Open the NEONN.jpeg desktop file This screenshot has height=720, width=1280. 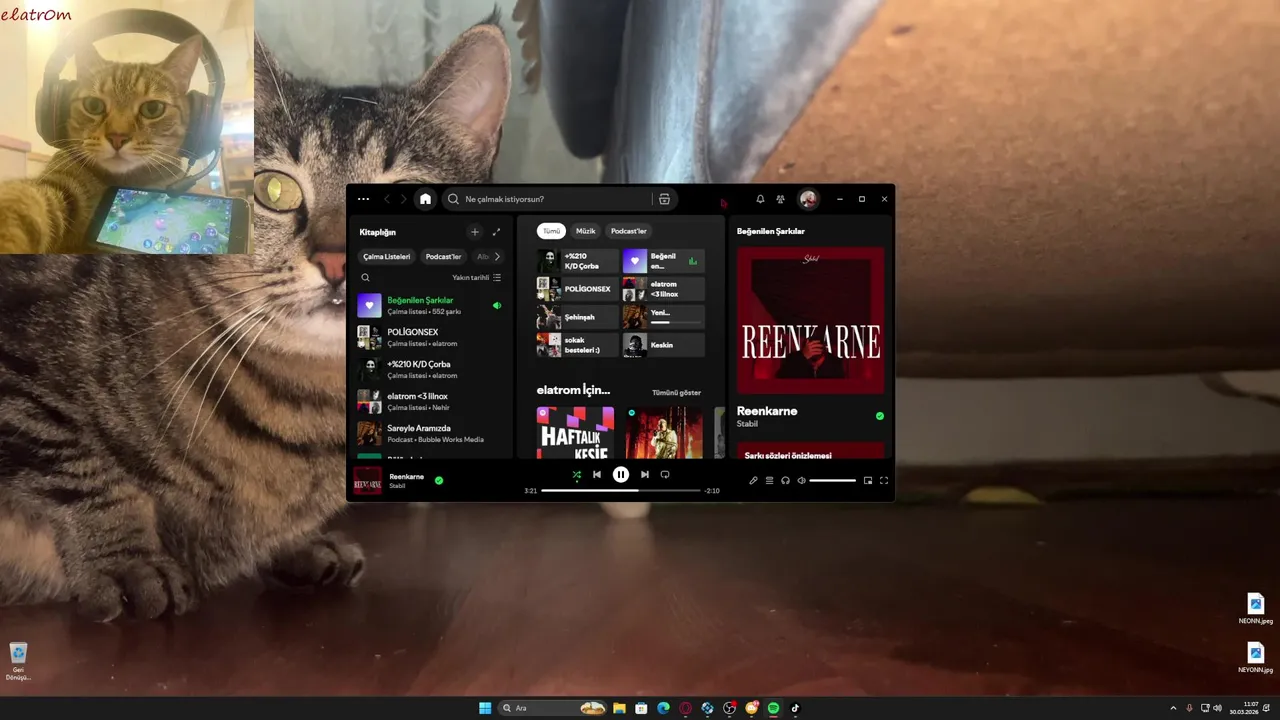tap(1256, 609)
